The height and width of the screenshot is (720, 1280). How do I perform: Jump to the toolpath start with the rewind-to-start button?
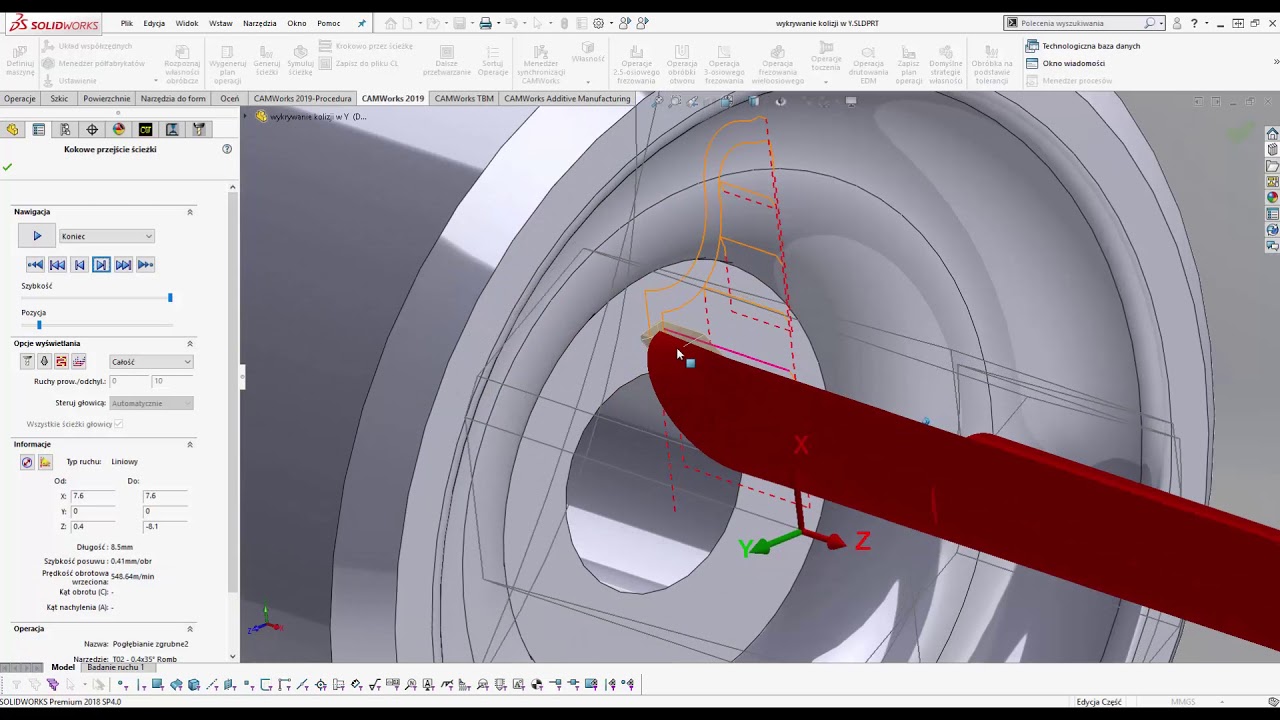point(35,265)
